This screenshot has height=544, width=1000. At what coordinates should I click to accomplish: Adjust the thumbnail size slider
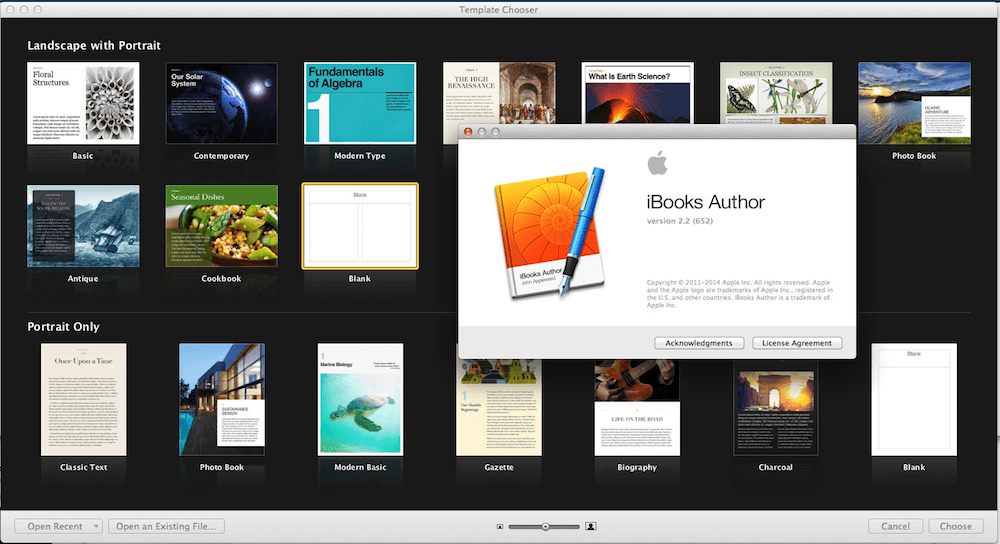point(545,527)
